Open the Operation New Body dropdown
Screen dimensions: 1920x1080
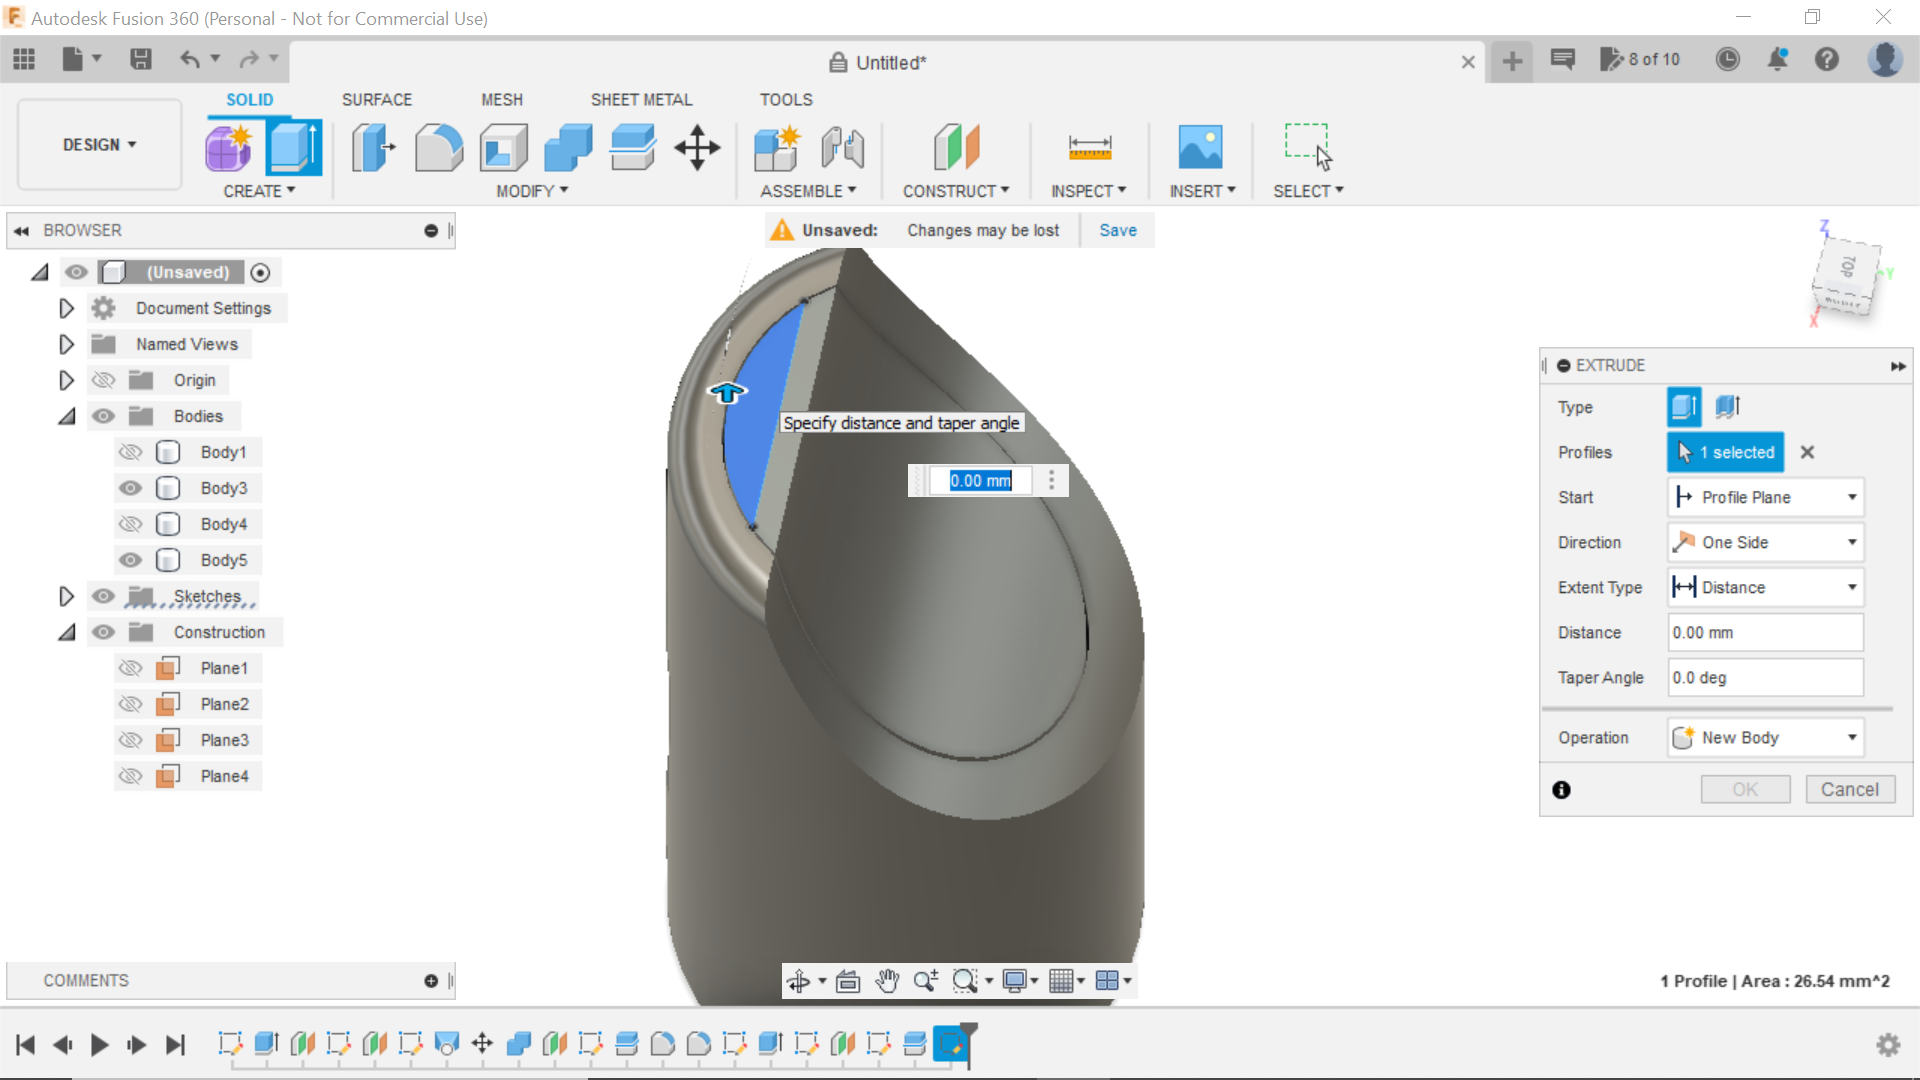pyautogui.click(x=1765, y=737)
